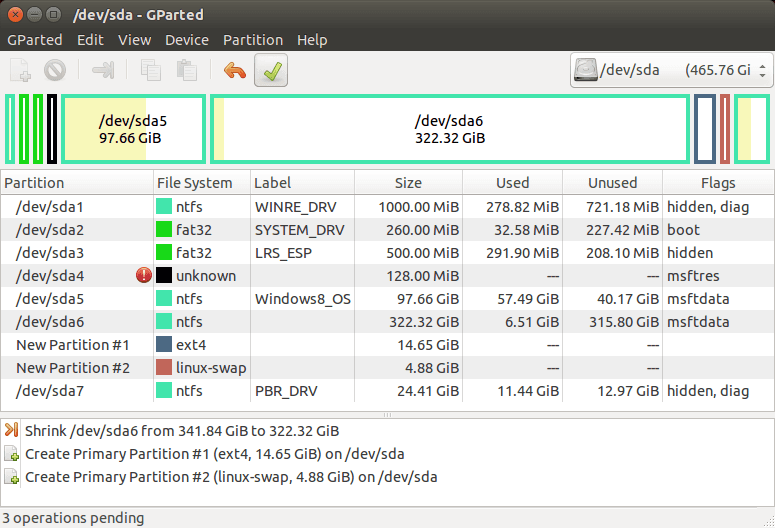The width and height of the screenshot is (775, 528).
Task: Click the Resize/Move toolbar icon
Action: point(103,70)
